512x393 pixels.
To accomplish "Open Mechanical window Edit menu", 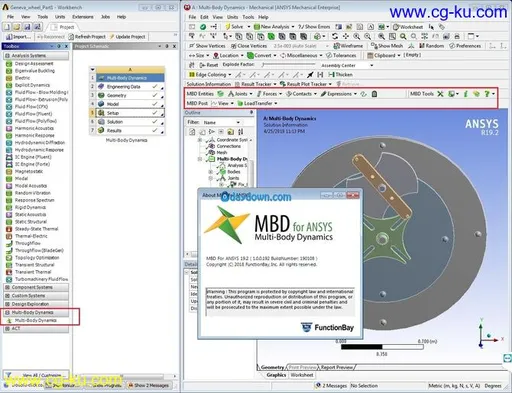I will click(x=204, y=17).
